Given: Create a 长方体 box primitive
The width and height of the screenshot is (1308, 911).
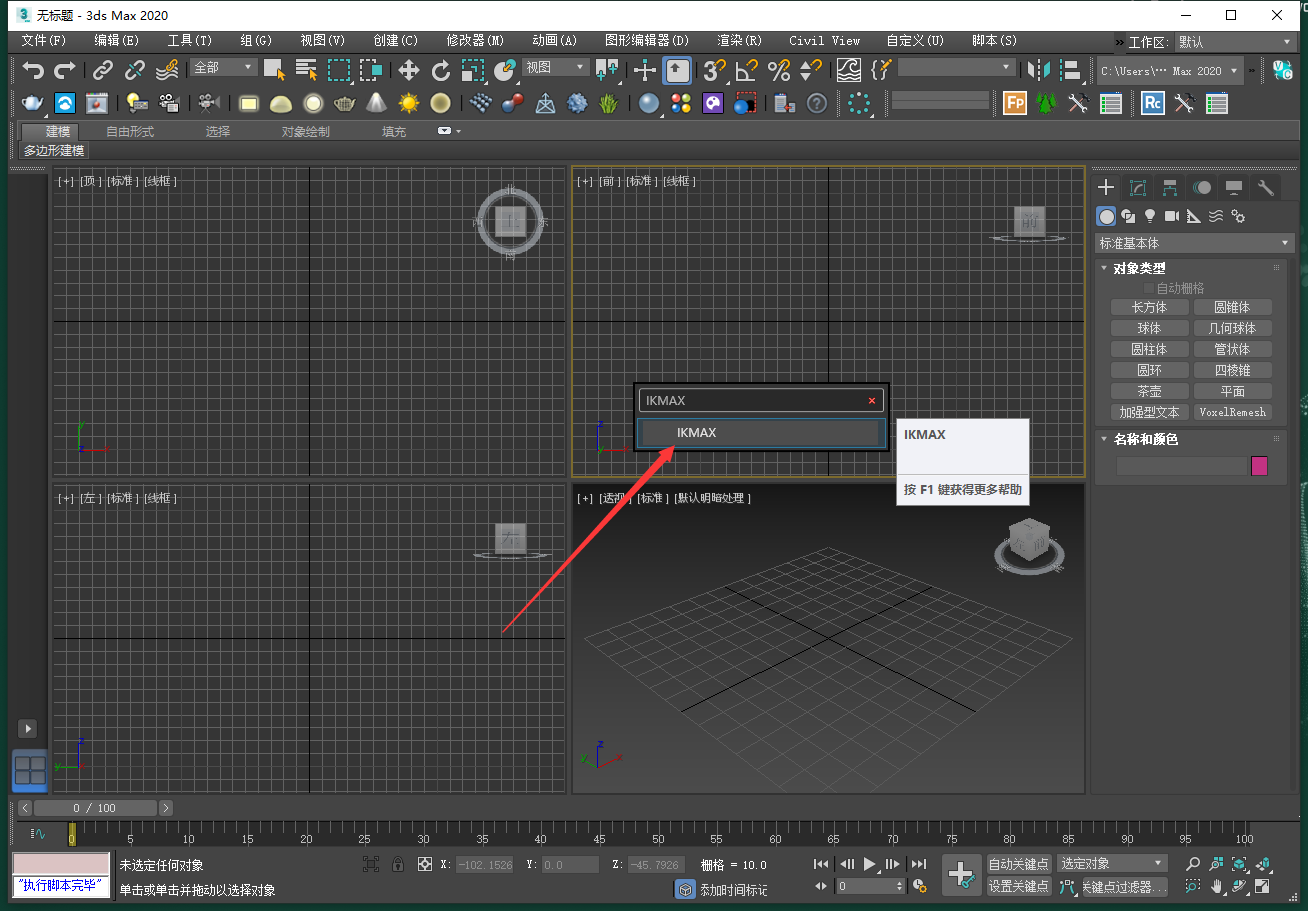Looking at the screenshot, I should (x=1150, y=308).
